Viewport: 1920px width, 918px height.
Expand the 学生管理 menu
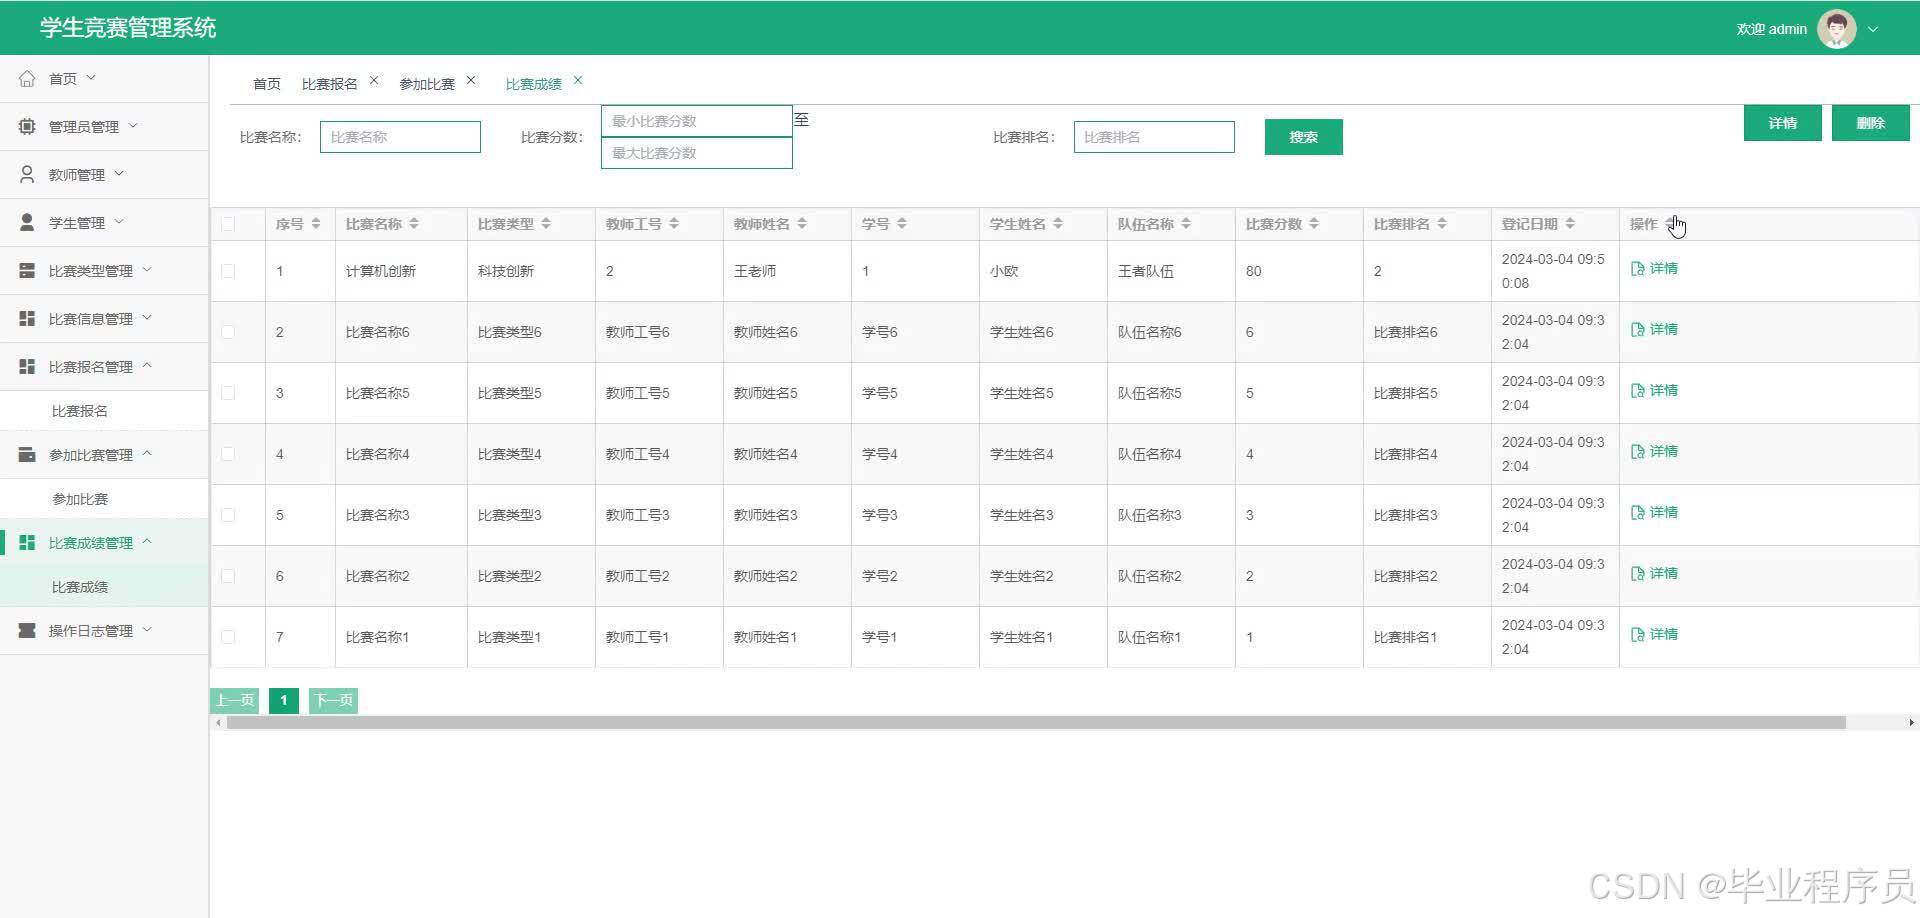[x=119, y=221]
